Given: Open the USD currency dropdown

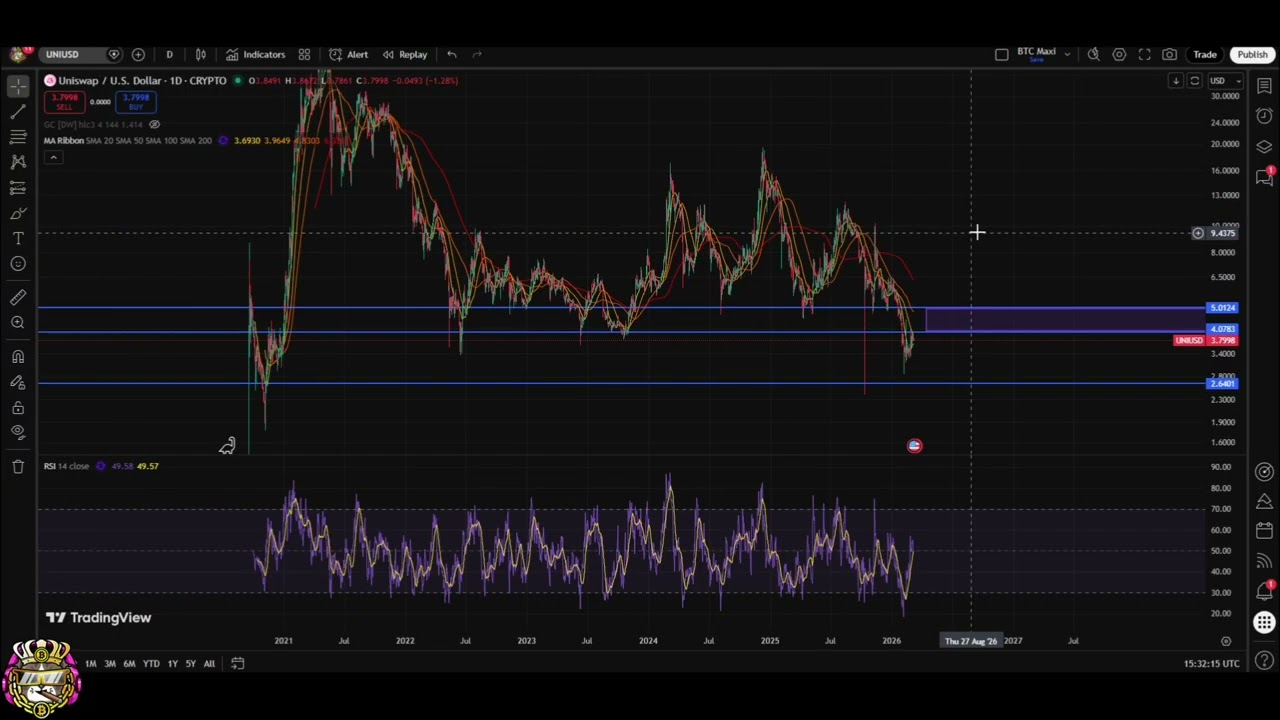Looking at the screenshot, I should pyautogui.click(x=1224, y=80).
